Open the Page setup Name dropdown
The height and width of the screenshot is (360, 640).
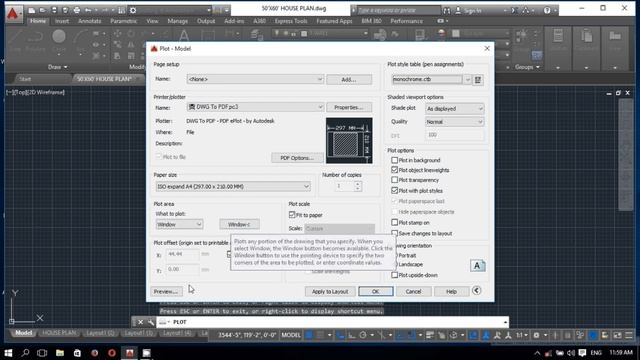(255, 79)
